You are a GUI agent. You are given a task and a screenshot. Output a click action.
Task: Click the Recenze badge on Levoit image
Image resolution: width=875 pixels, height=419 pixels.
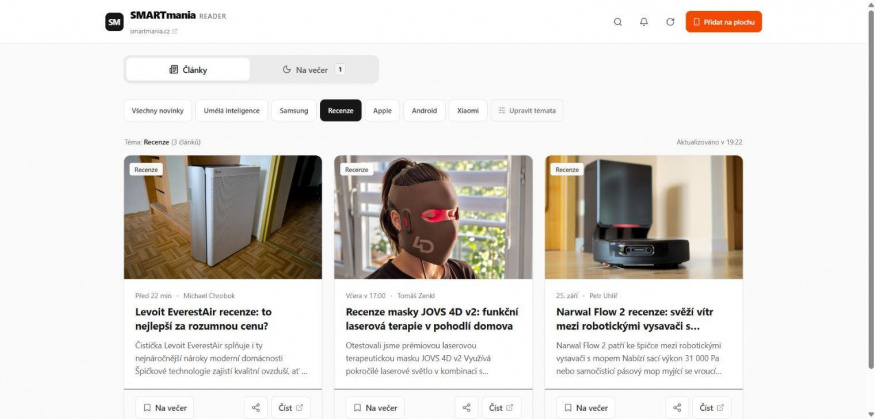[x=146, y=170]
